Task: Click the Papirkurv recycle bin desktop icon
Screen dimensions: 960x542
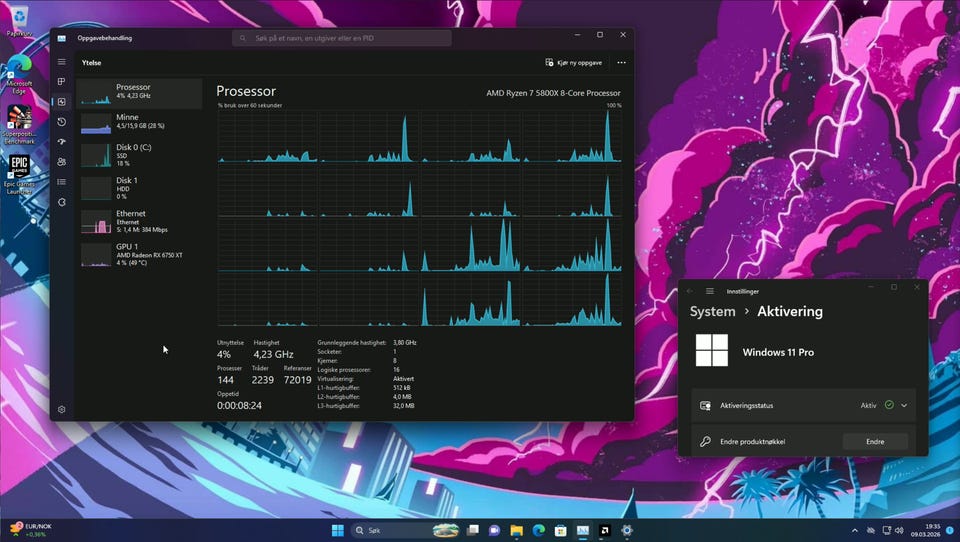Action: coord(19,20)
